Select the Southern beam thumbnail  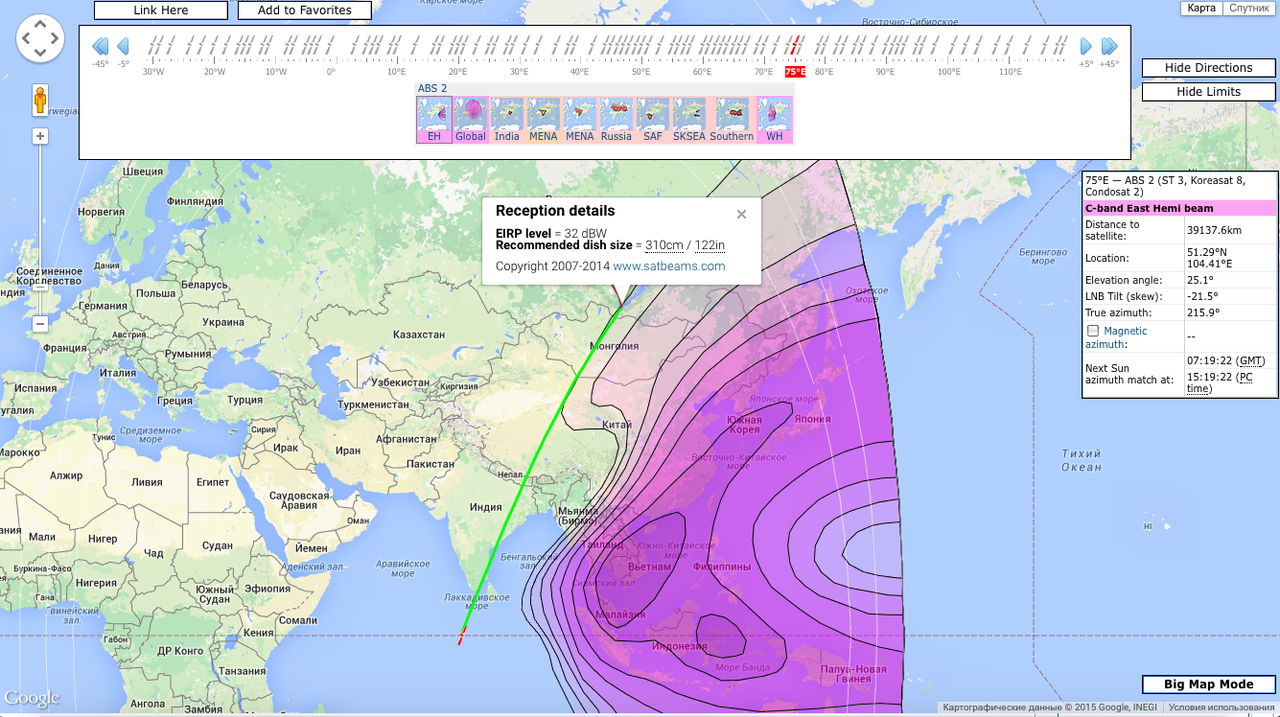(732, 120)
